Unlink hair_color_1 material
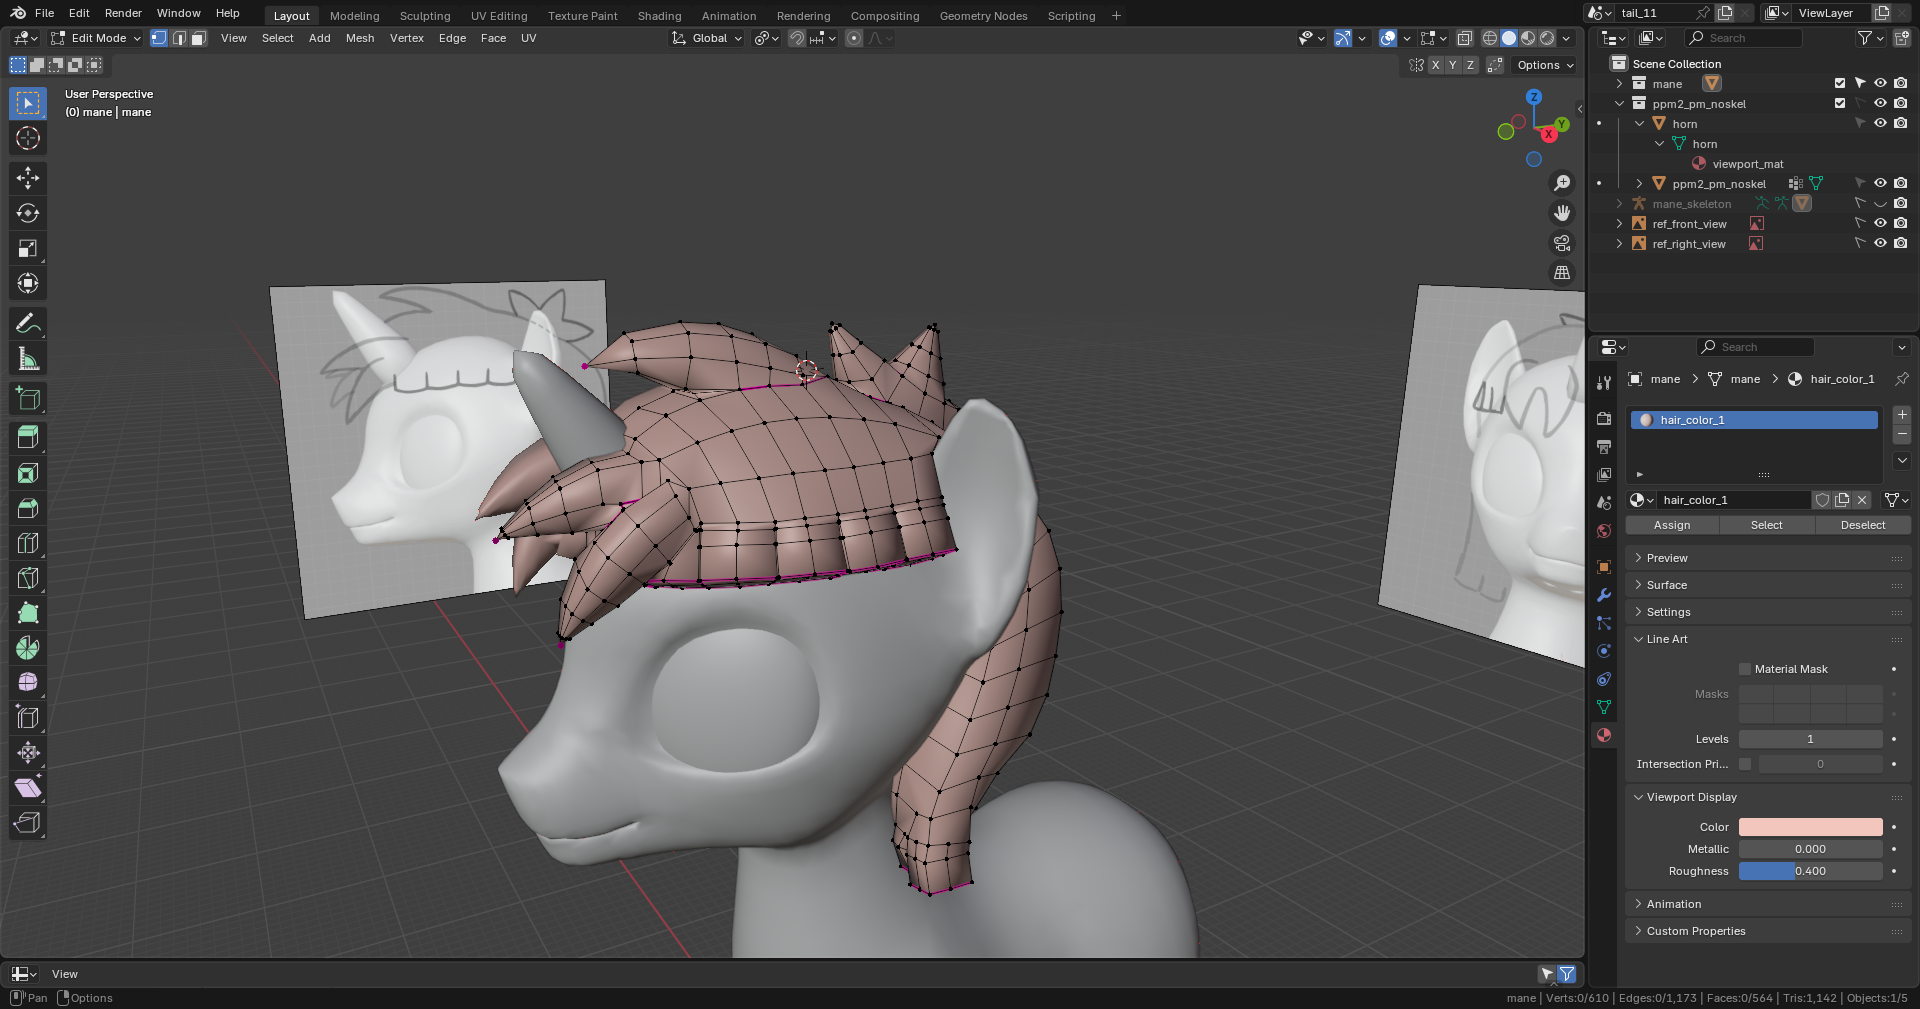Viewport: 1920px width, 1009px height. click(1862, 500)
